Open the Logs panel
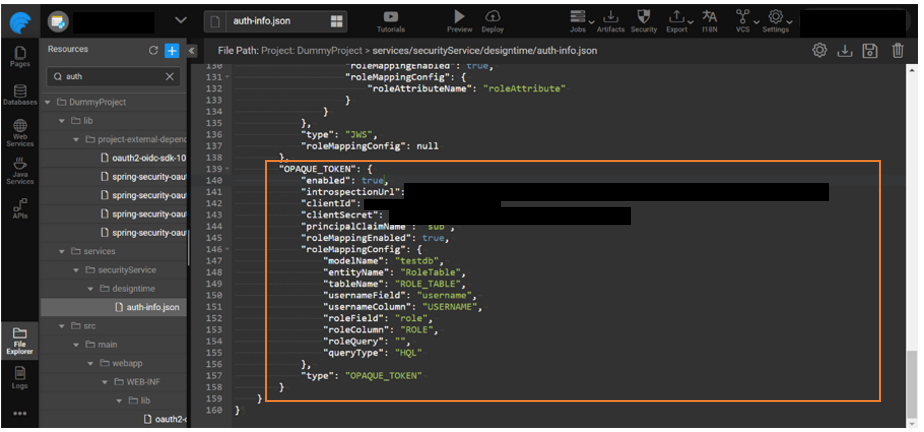The image size is (924, 432). click(20, 376)
